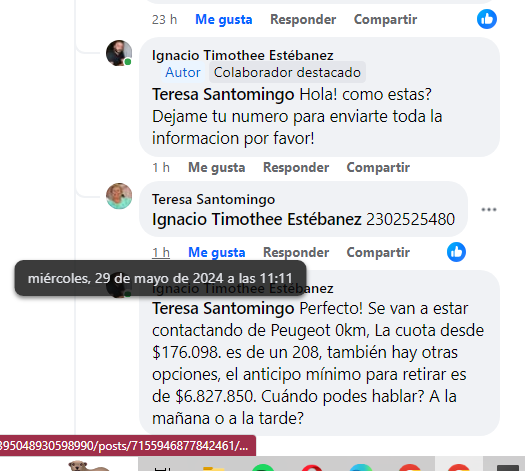Open File Explorer folder icon in taskbar
Screen dimensions: 525x471
point(213,468)
